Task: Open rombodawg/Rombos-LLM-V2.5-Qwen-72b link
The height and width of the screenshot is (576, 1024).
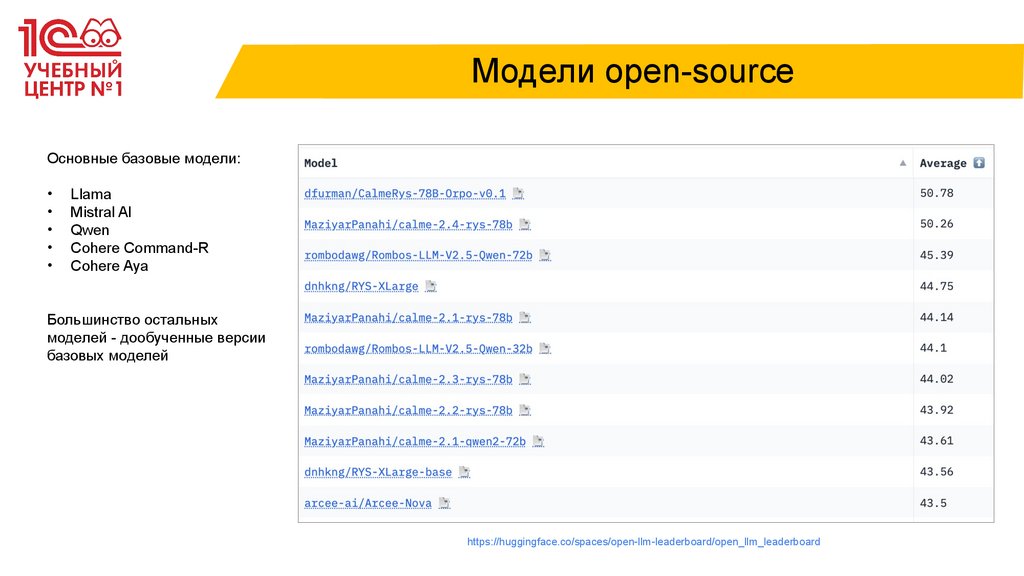Action: coord(418,255)
